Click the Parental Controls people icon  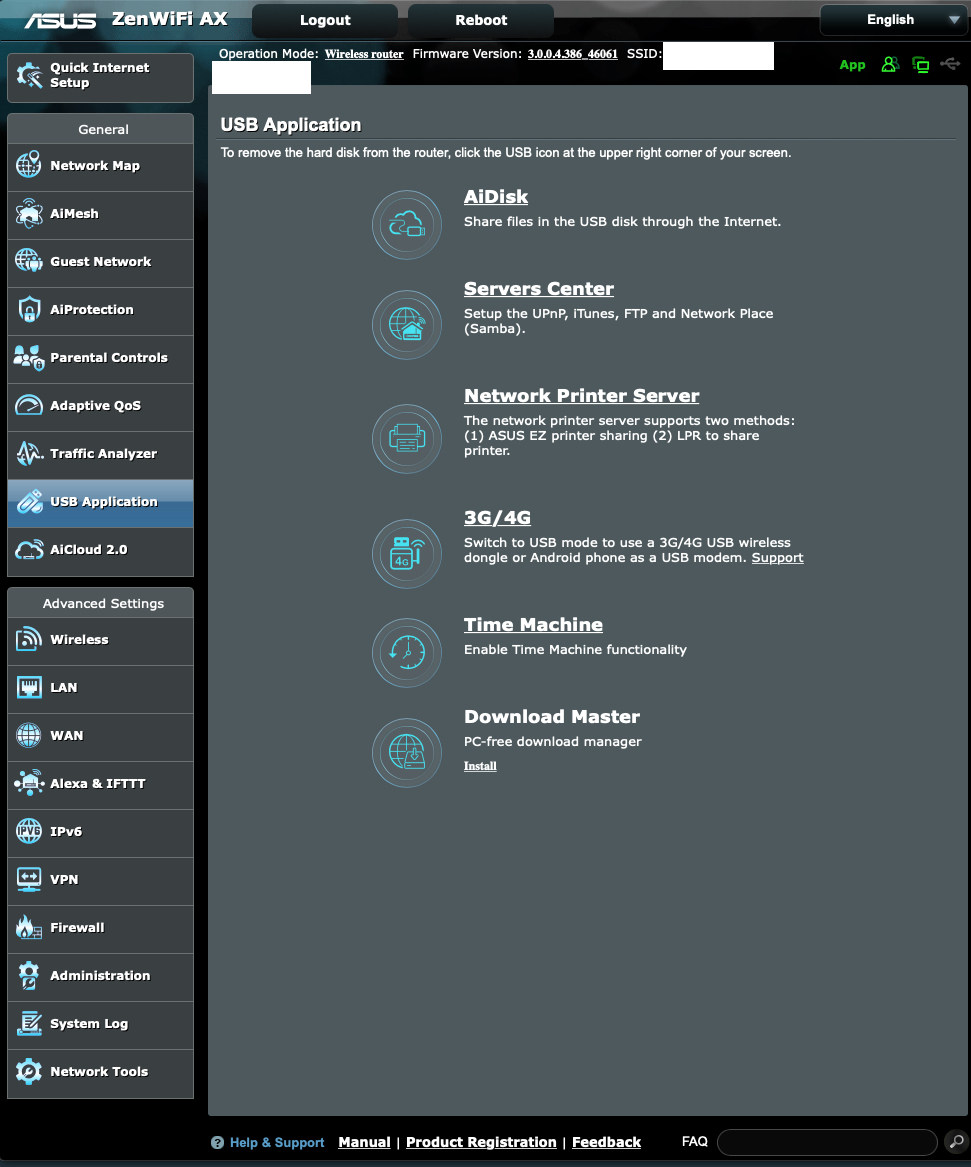(x=29, y=358)
